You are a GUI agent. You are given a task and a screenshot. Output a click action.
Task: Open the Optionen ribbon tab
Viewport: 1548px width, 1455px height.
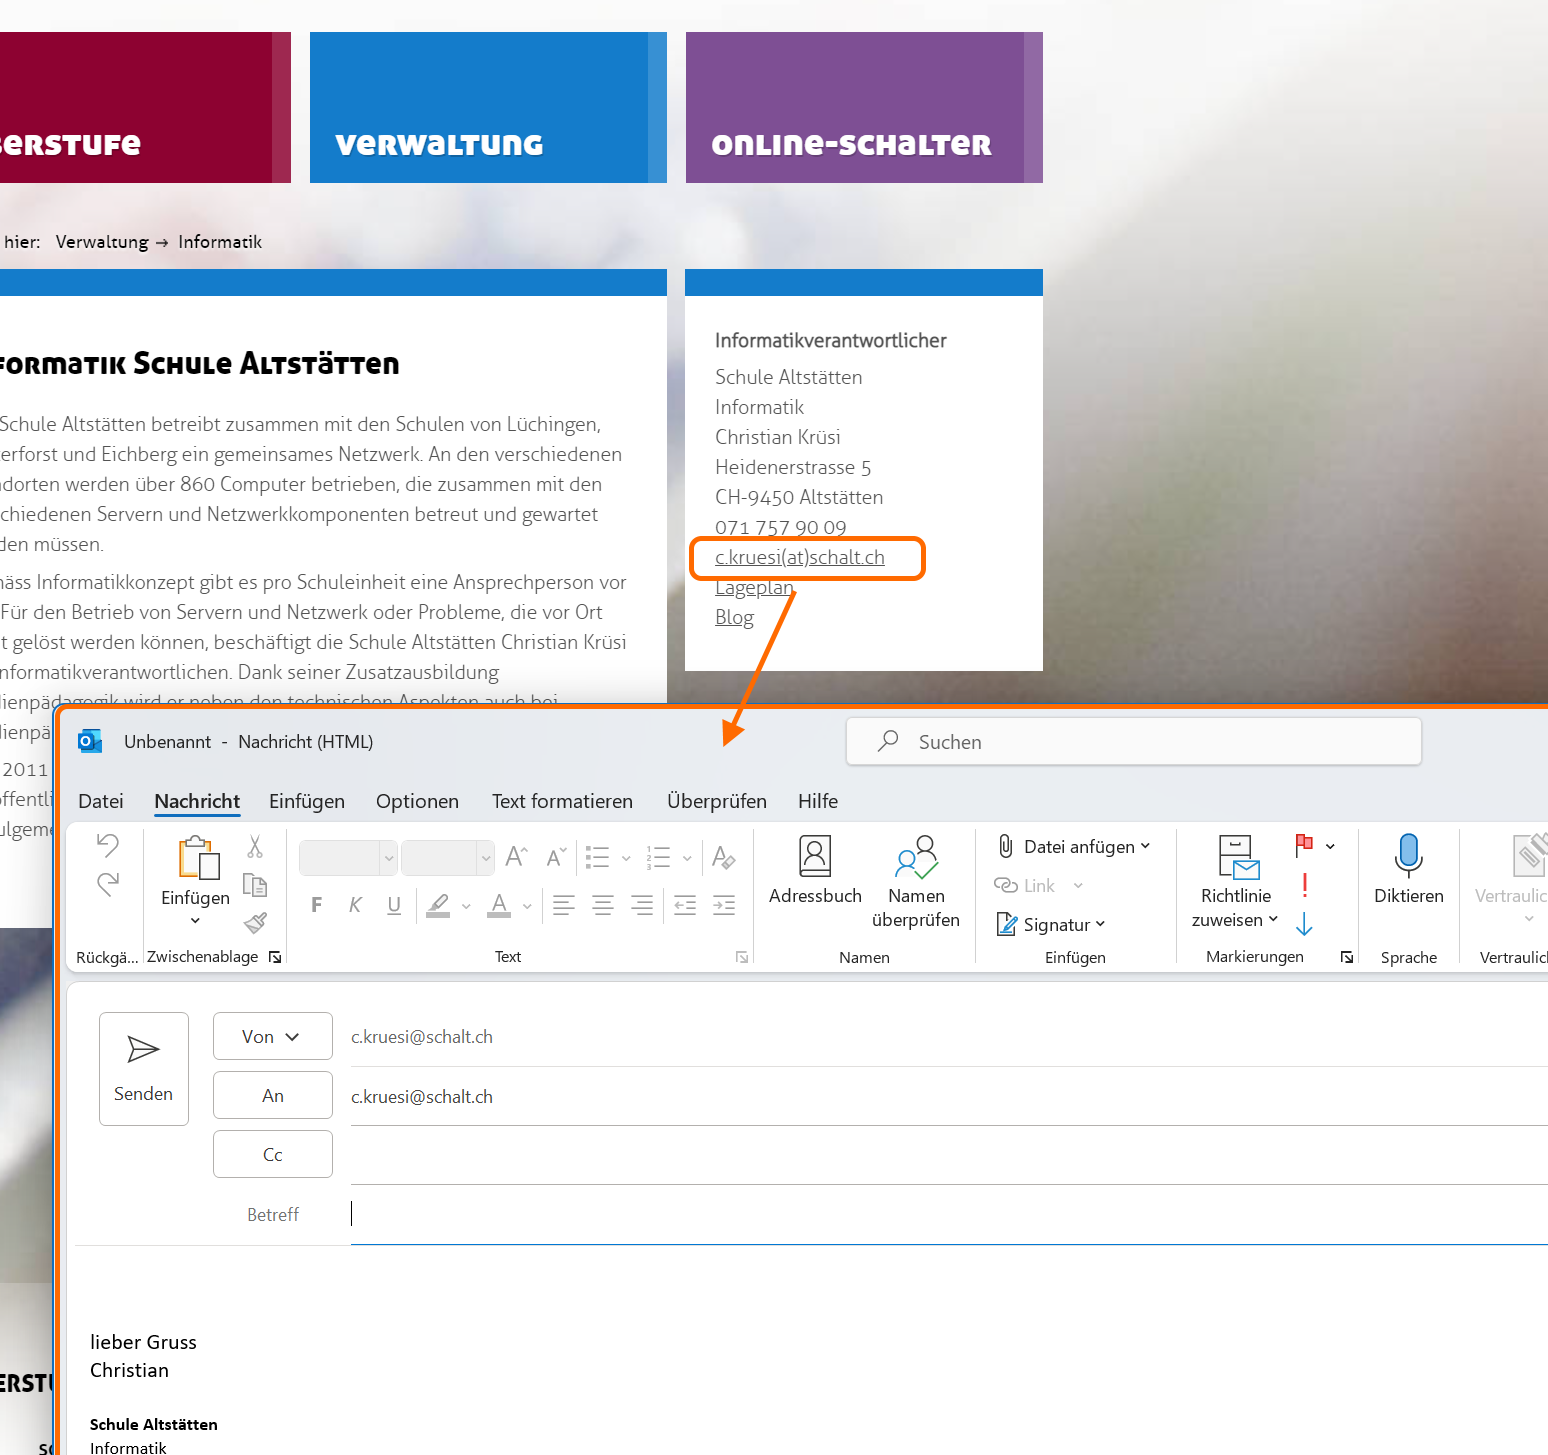point(417,801)
